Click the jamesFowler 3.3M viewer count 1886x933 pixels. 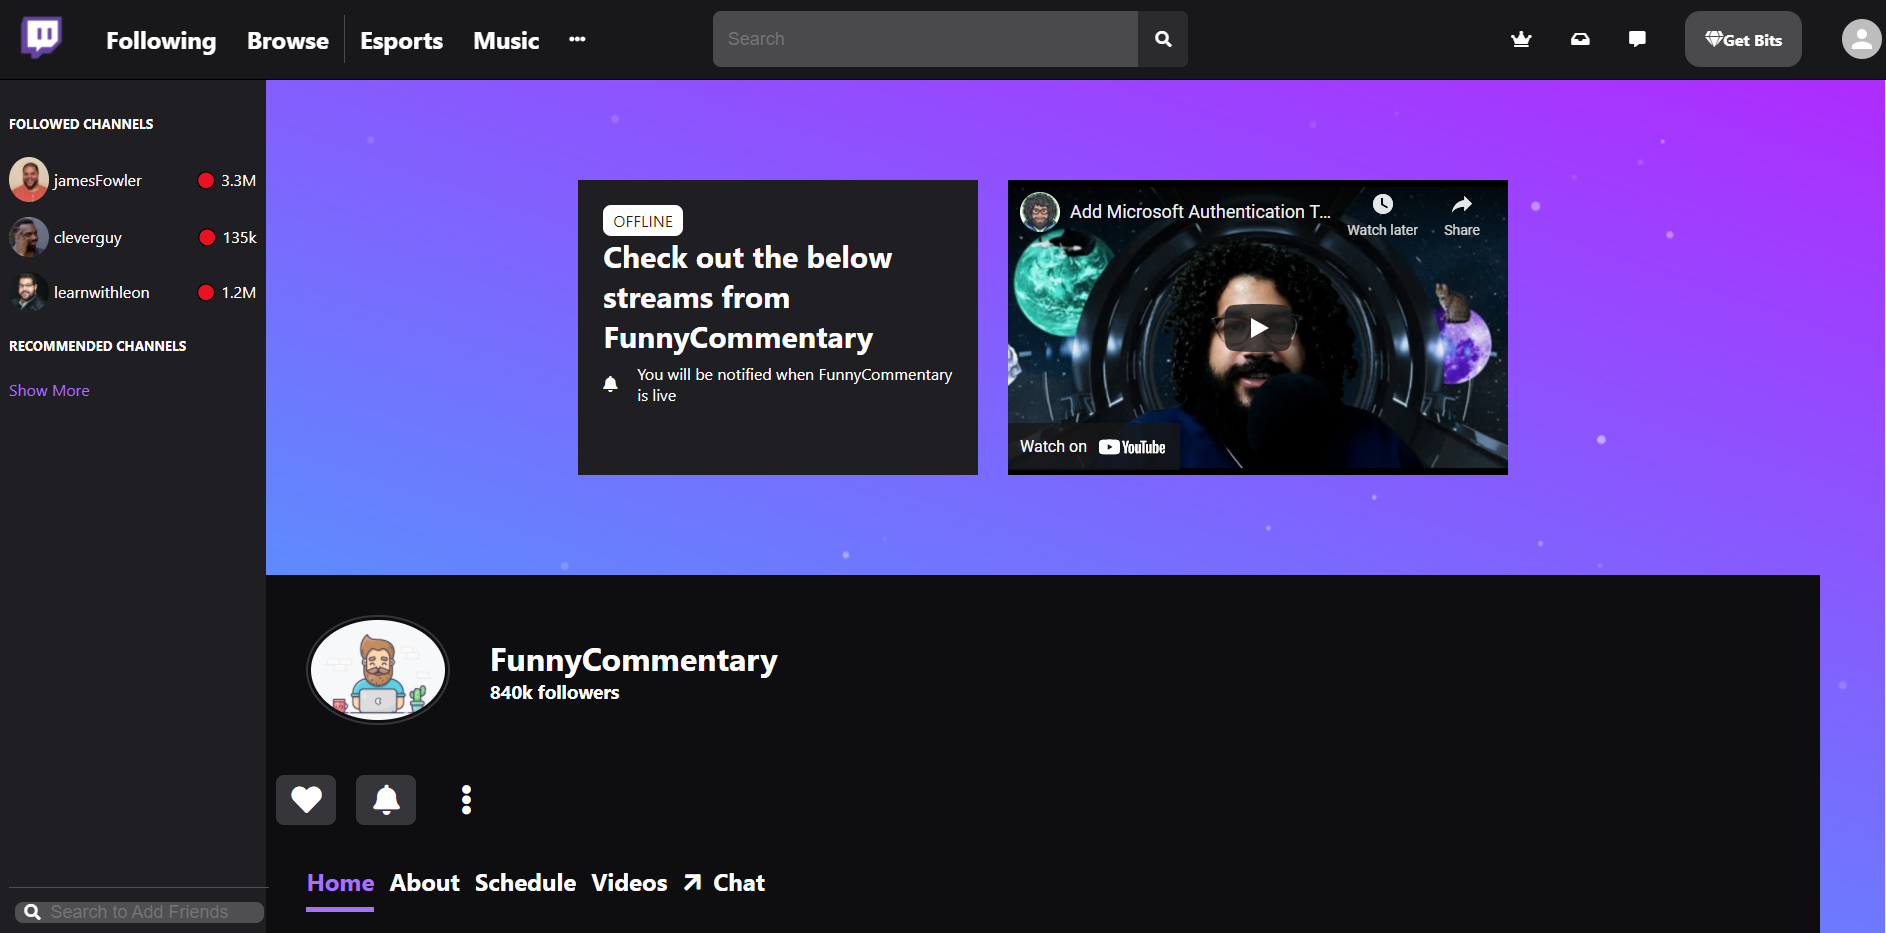point(228,180)
